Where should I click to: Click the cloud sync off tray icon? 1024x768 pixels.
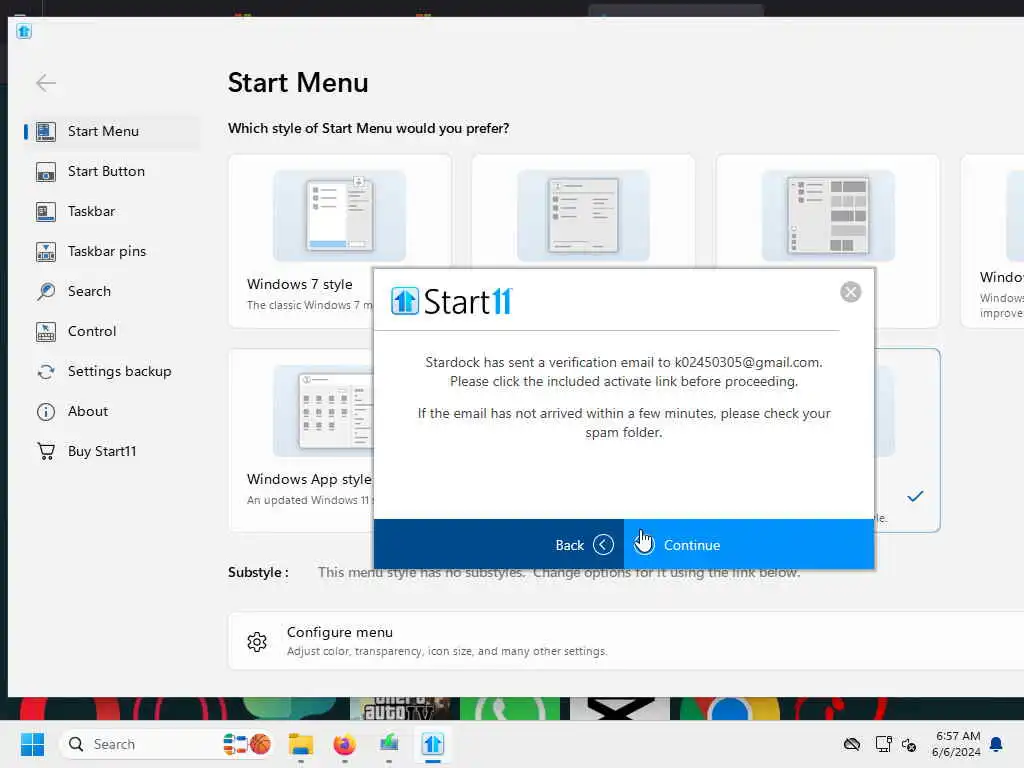pos(852,744)
